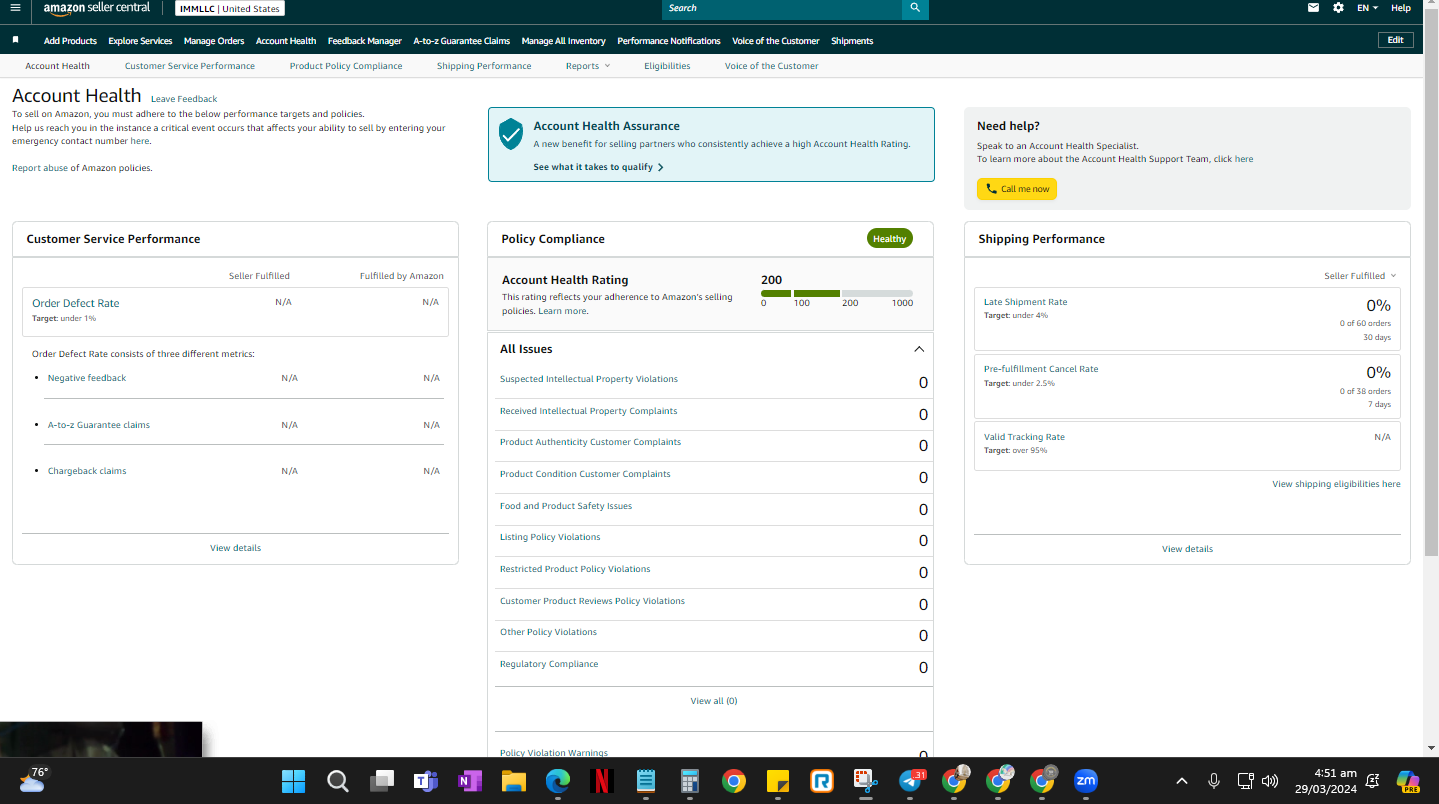Open the notification center bell icon

point(1372,781)
